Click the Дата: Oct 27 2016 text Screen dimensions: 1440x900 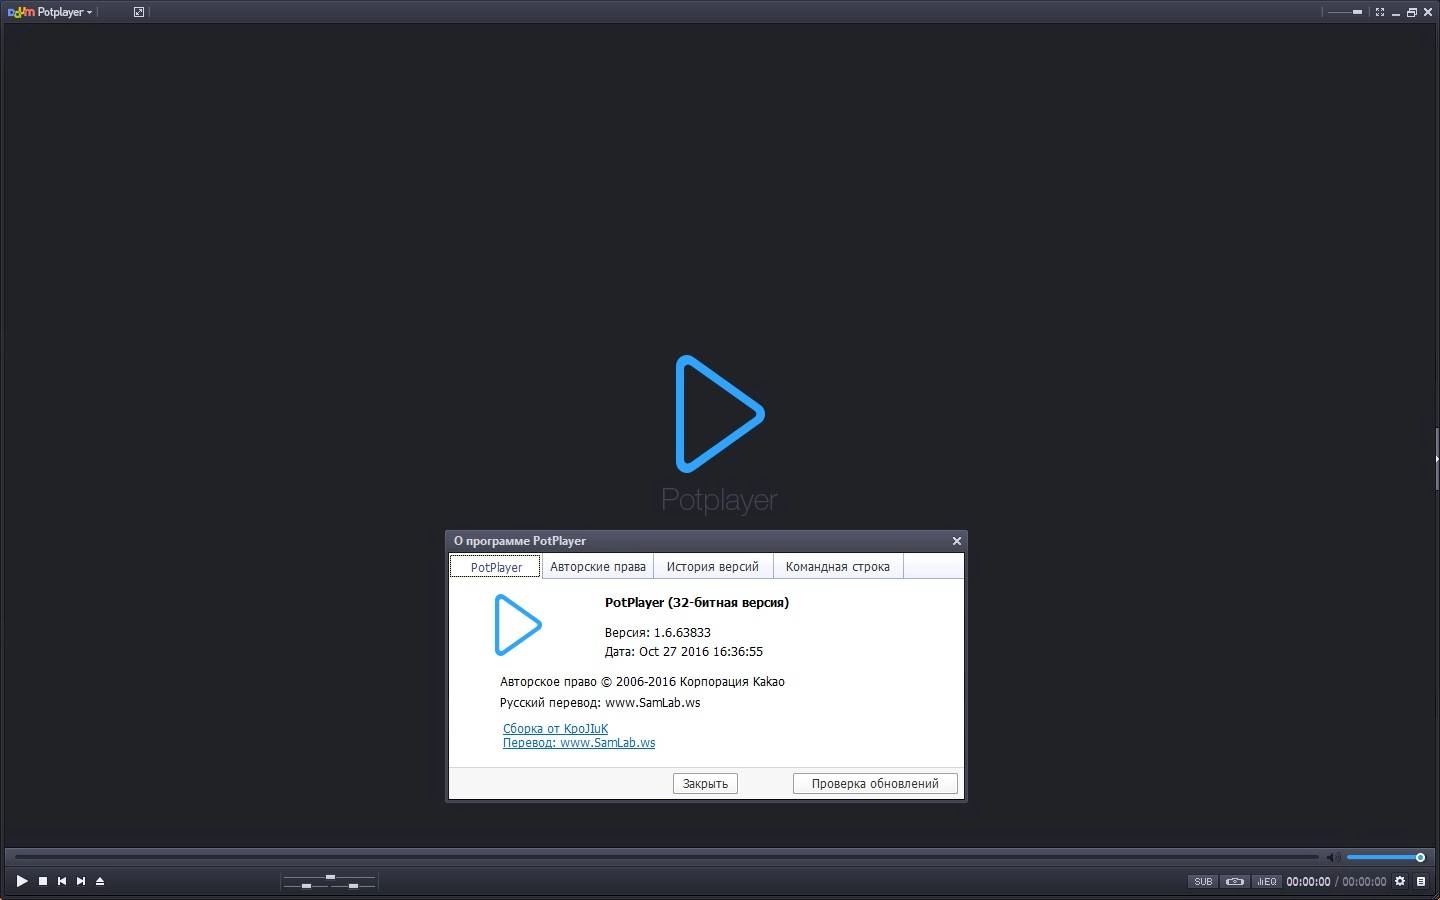(x=683, y=651)
